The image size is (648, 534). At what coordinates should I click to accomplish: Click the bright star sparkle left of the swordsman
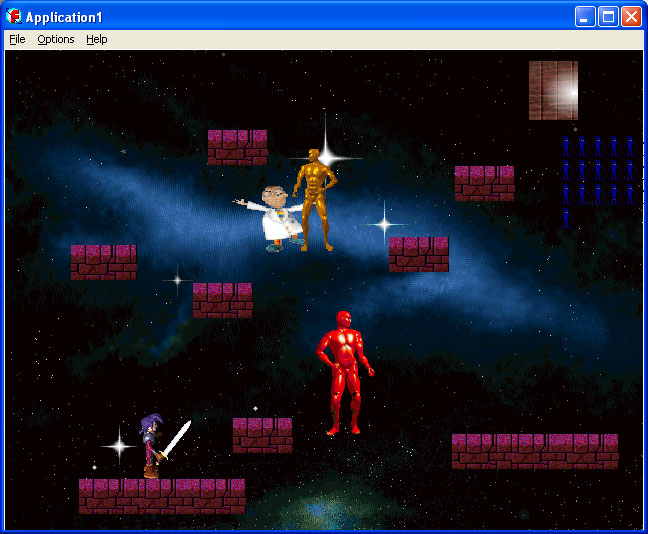pos(118,444)
